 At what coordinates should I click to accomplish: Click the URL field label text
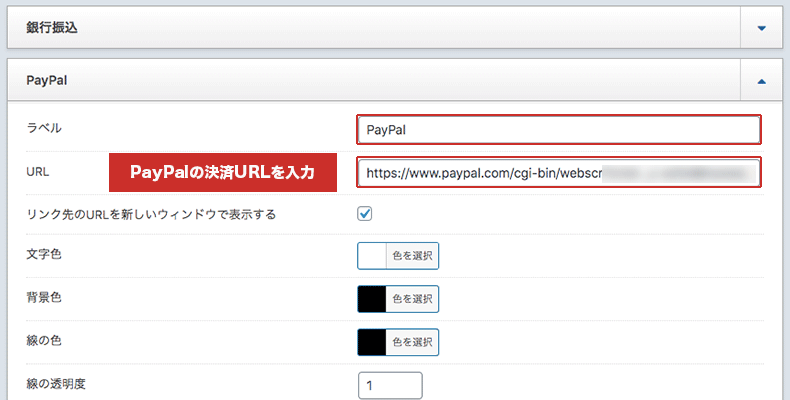38,172
